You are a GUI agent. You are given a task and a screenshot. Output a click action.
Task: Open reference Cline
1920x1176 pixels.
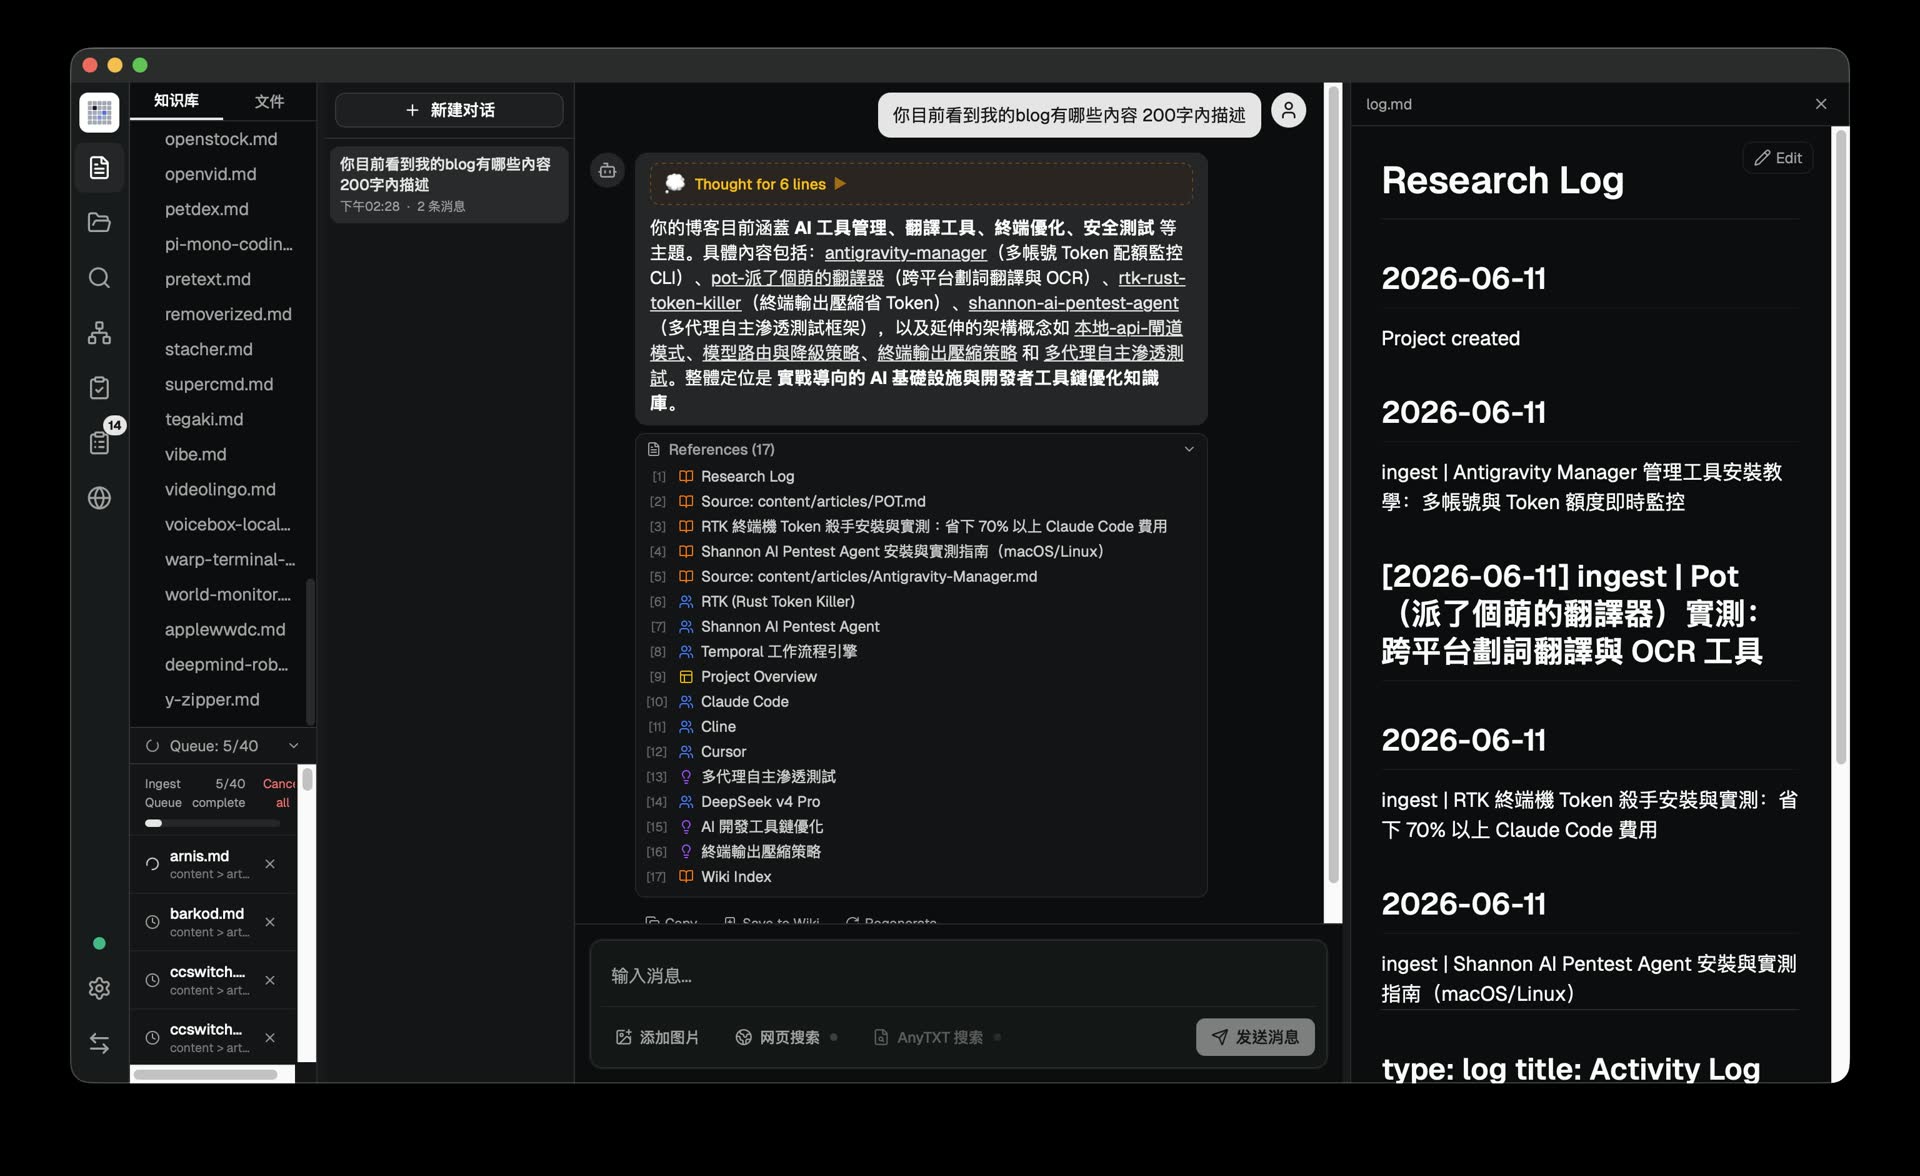(x=718, y=726)
